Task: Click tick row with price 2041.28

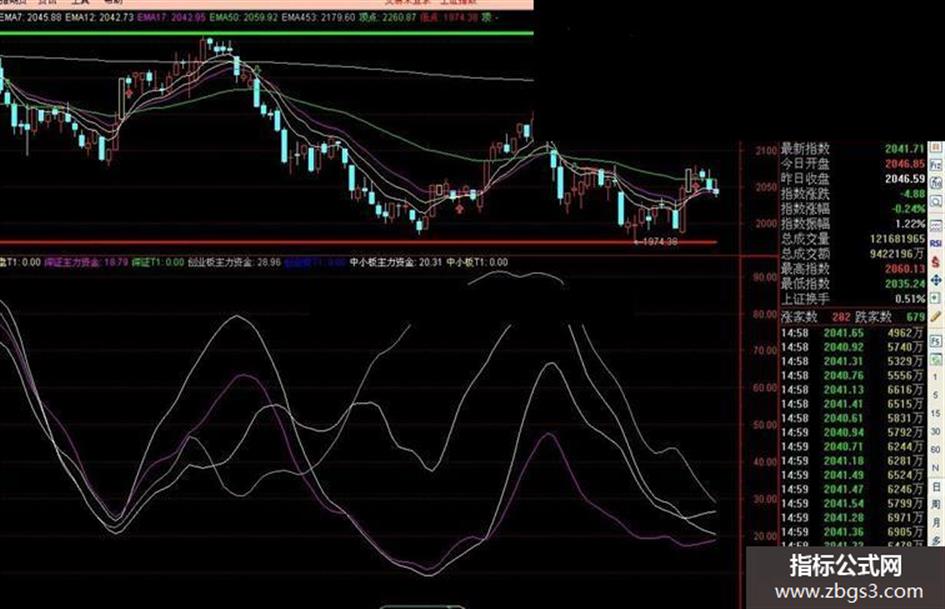Action: coord(853,518)
